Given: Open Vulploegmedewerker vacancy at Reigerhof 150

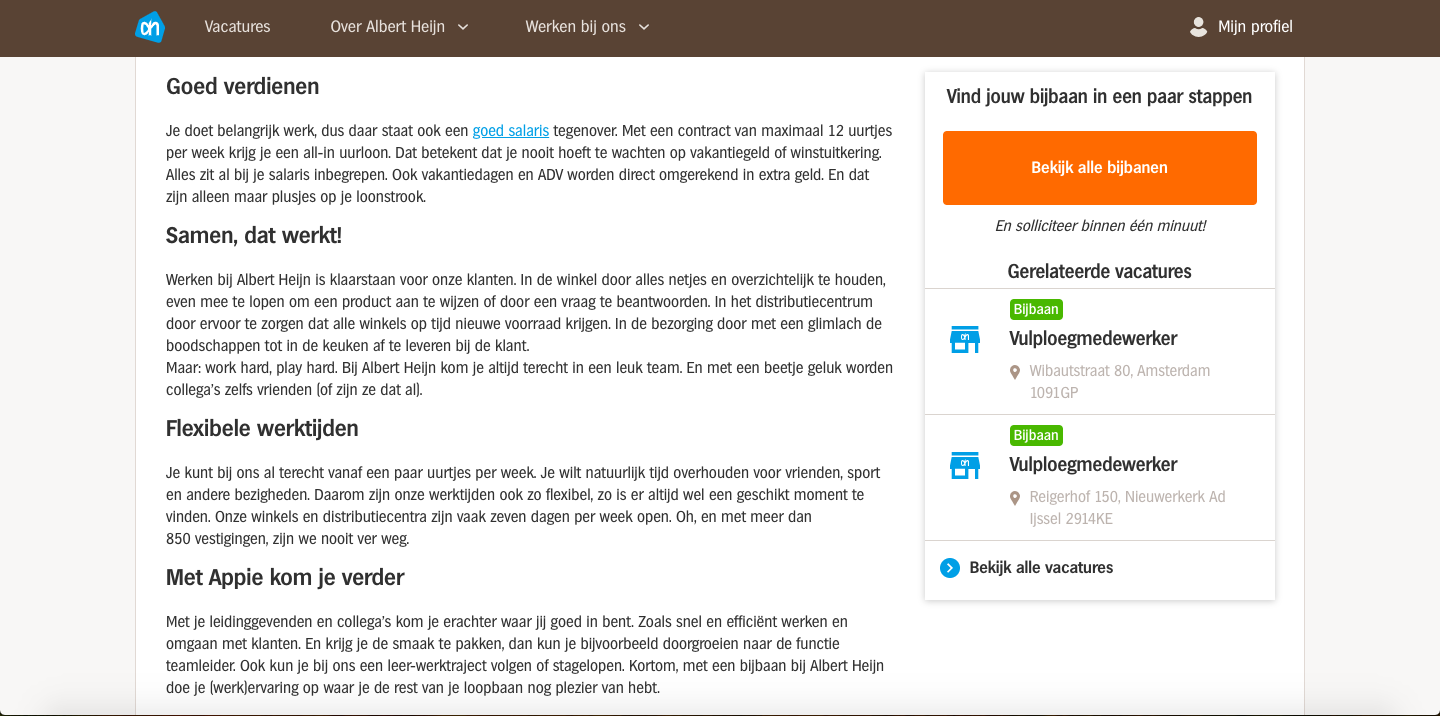Looking at the screenshot, I should (1093, 464).
